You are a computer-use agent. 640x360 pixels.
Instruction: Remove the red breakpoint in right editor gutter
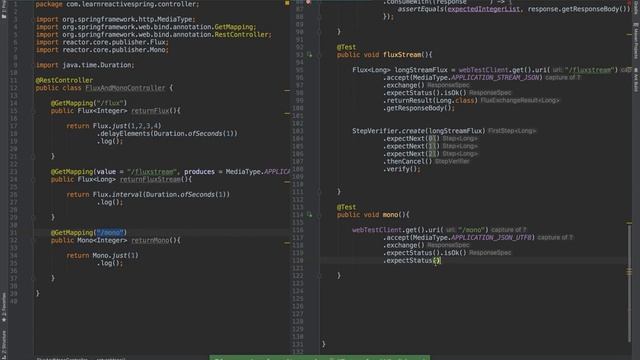coord(309,2)
